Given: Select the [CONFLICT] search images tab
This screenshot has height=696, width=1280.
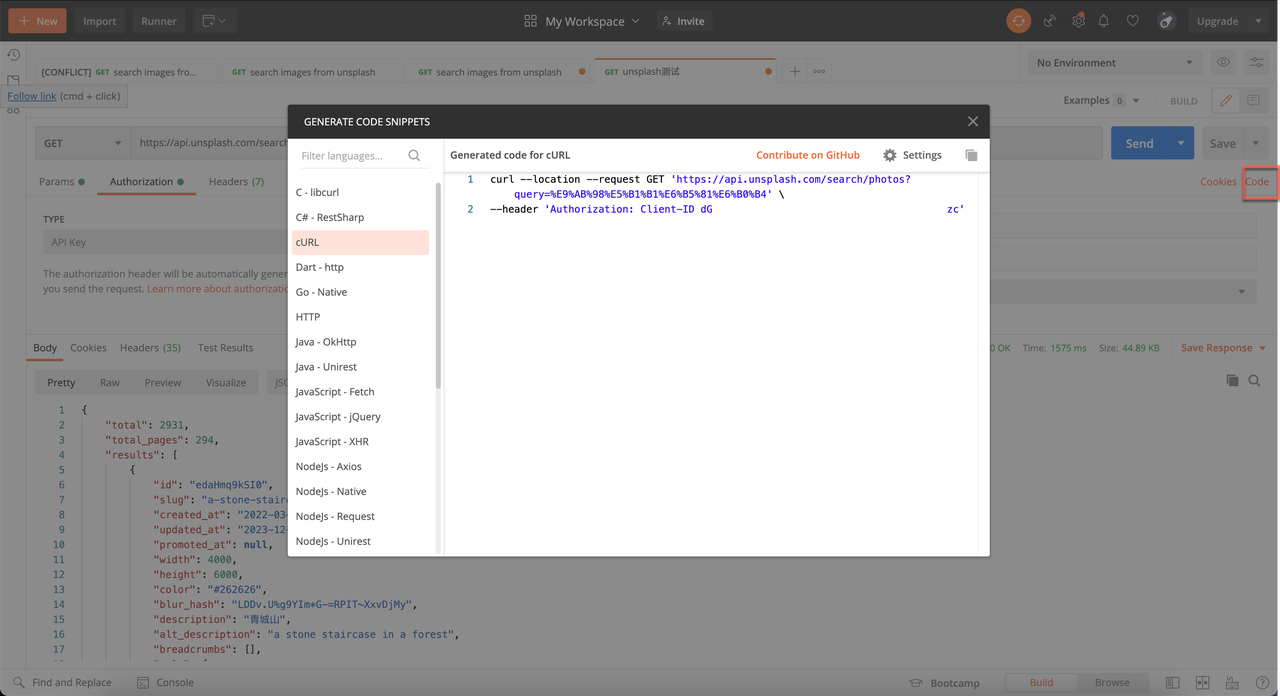Looking at the screenshot, I should point(127,71).
